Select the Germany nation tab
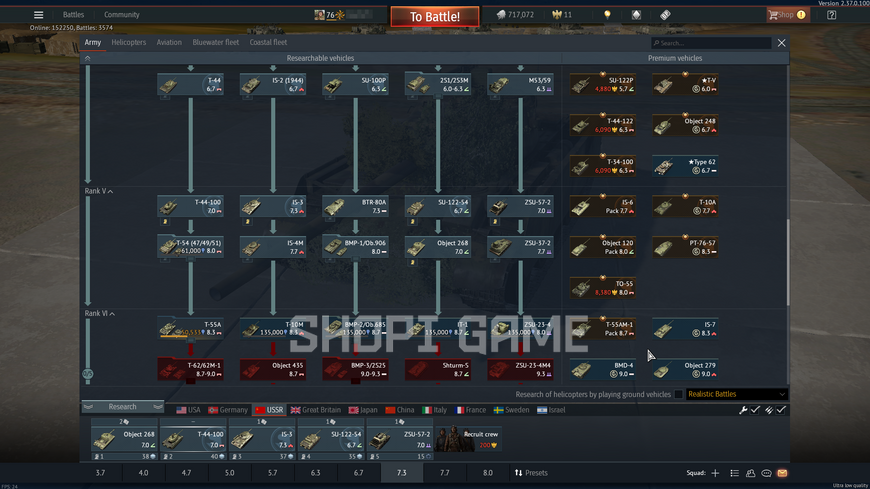 228,410
